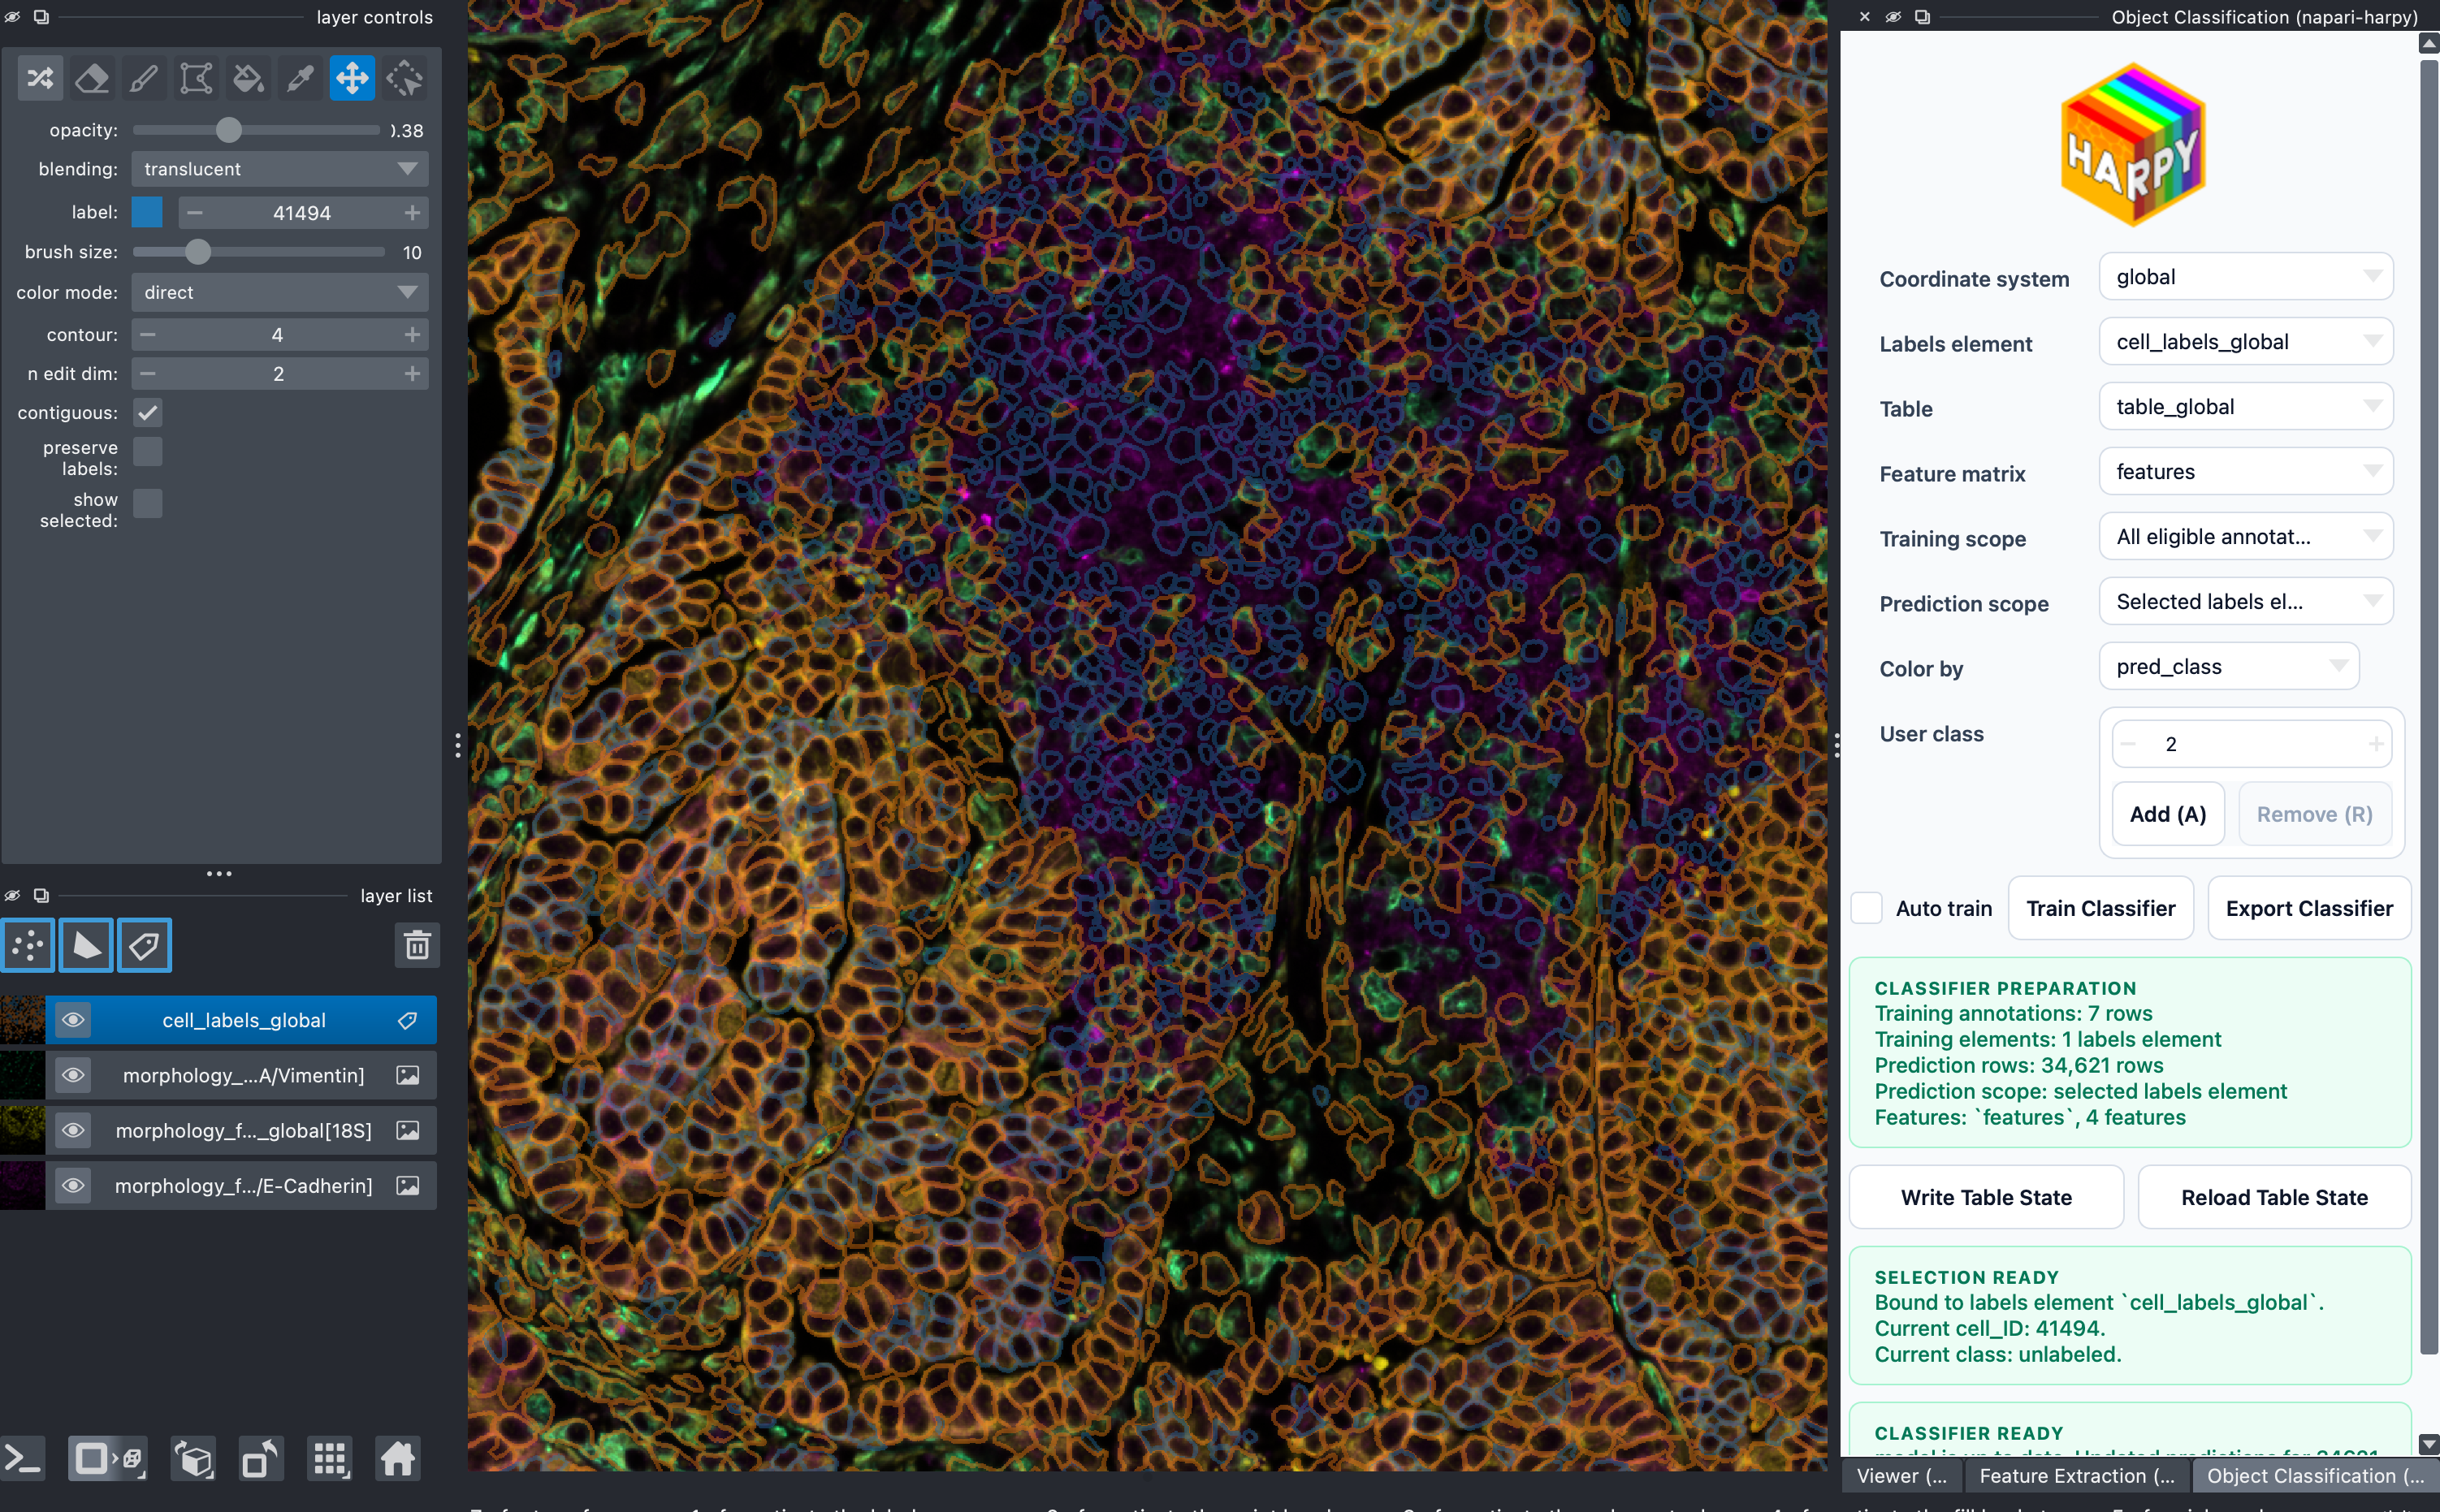Open the Prediction scope dropdown
The image size is (2440, 1512).
[x=2246, y=602]
